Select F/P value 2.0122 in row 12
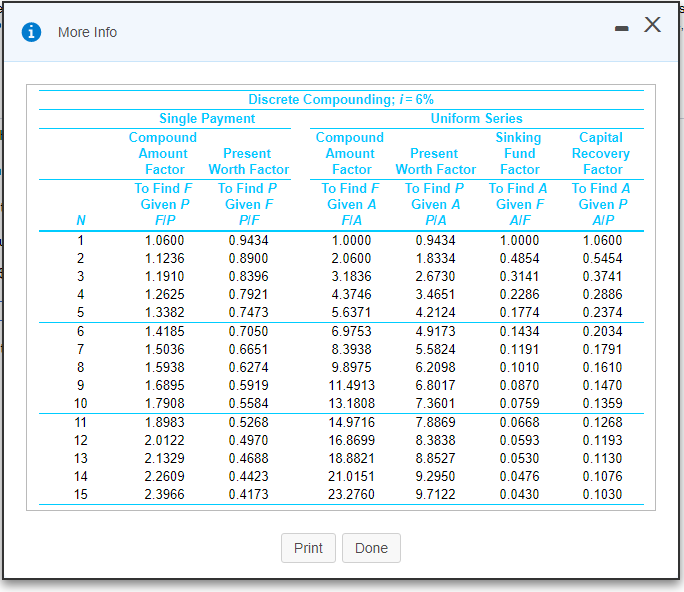Image resolution: width=684 pixels, height=592 pixels. pos(164,440)
